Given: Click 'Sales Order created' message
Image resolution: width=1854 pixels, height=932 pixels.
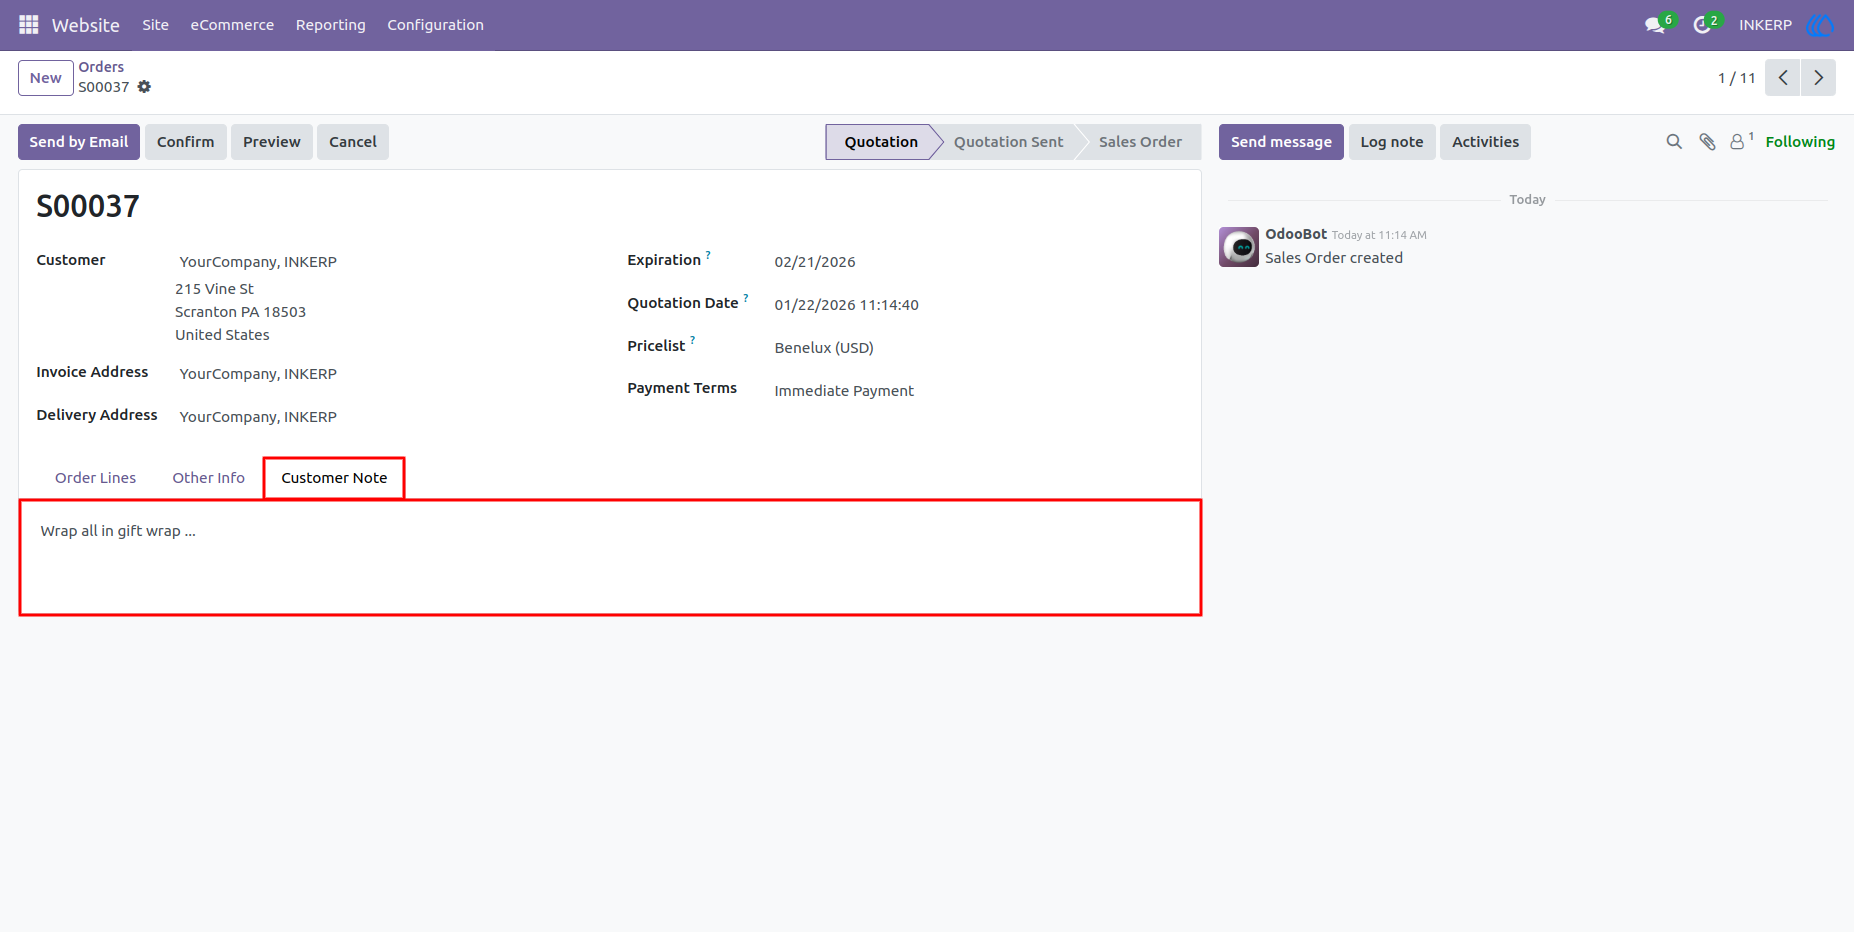Looking at the screenshot, I should pyautogui.click(x=1333, y=258).
